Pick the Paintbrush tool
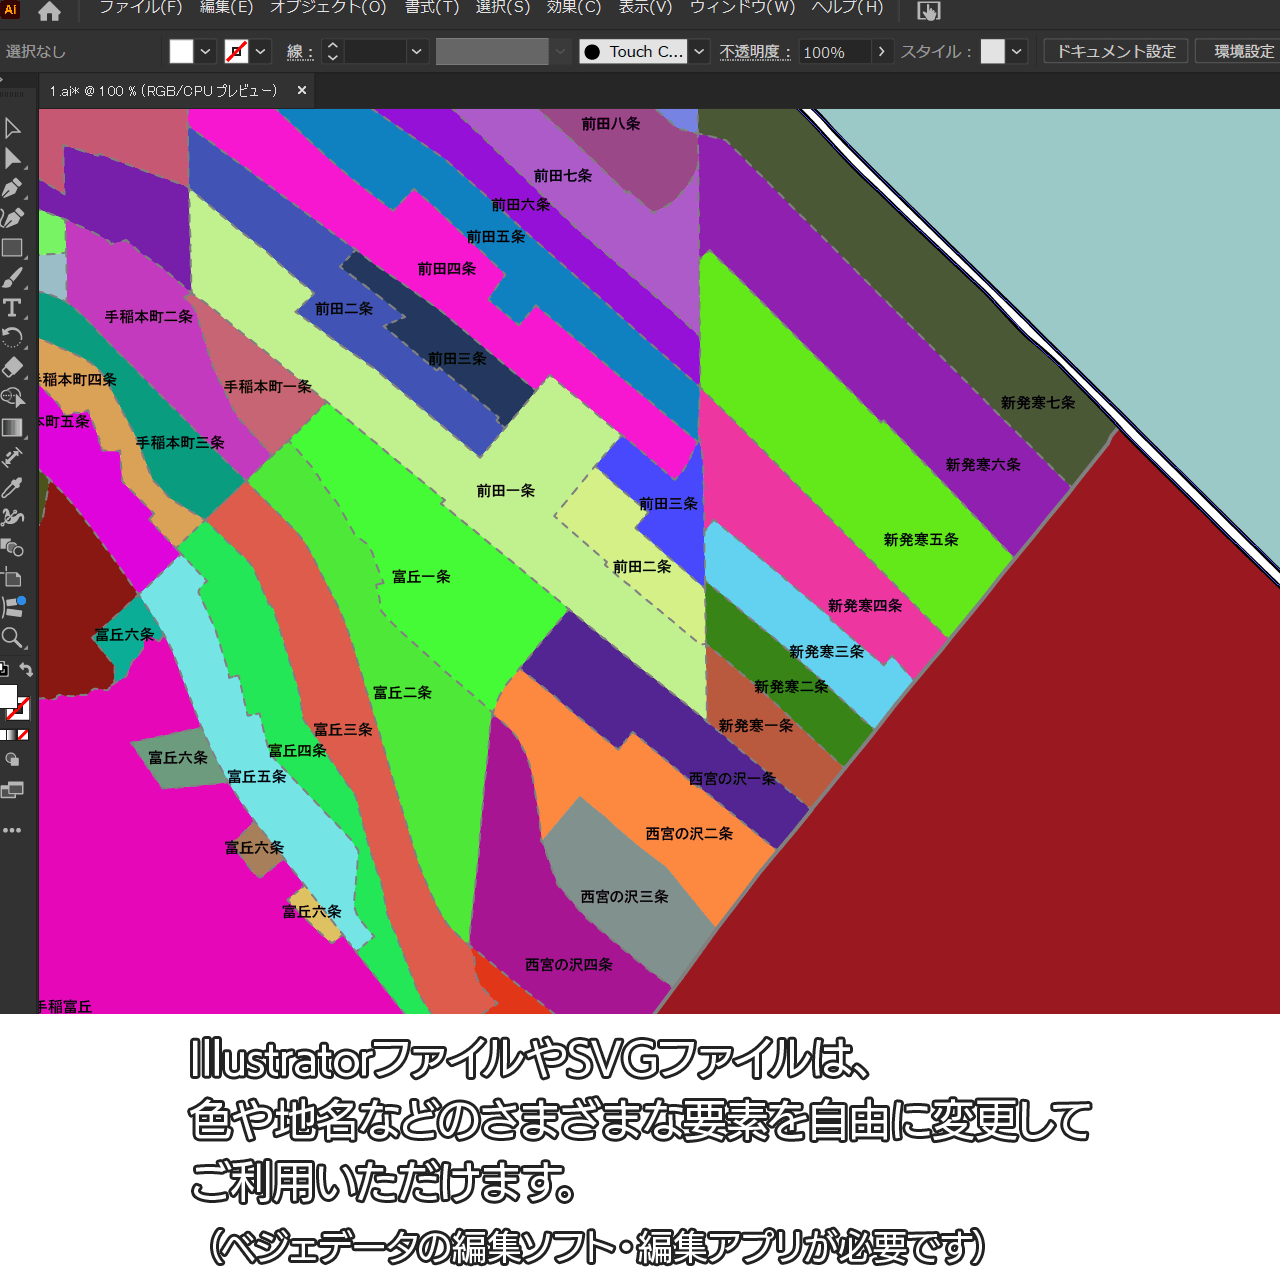Screen dimensions: 1280x1280 (x=13, y=278)
